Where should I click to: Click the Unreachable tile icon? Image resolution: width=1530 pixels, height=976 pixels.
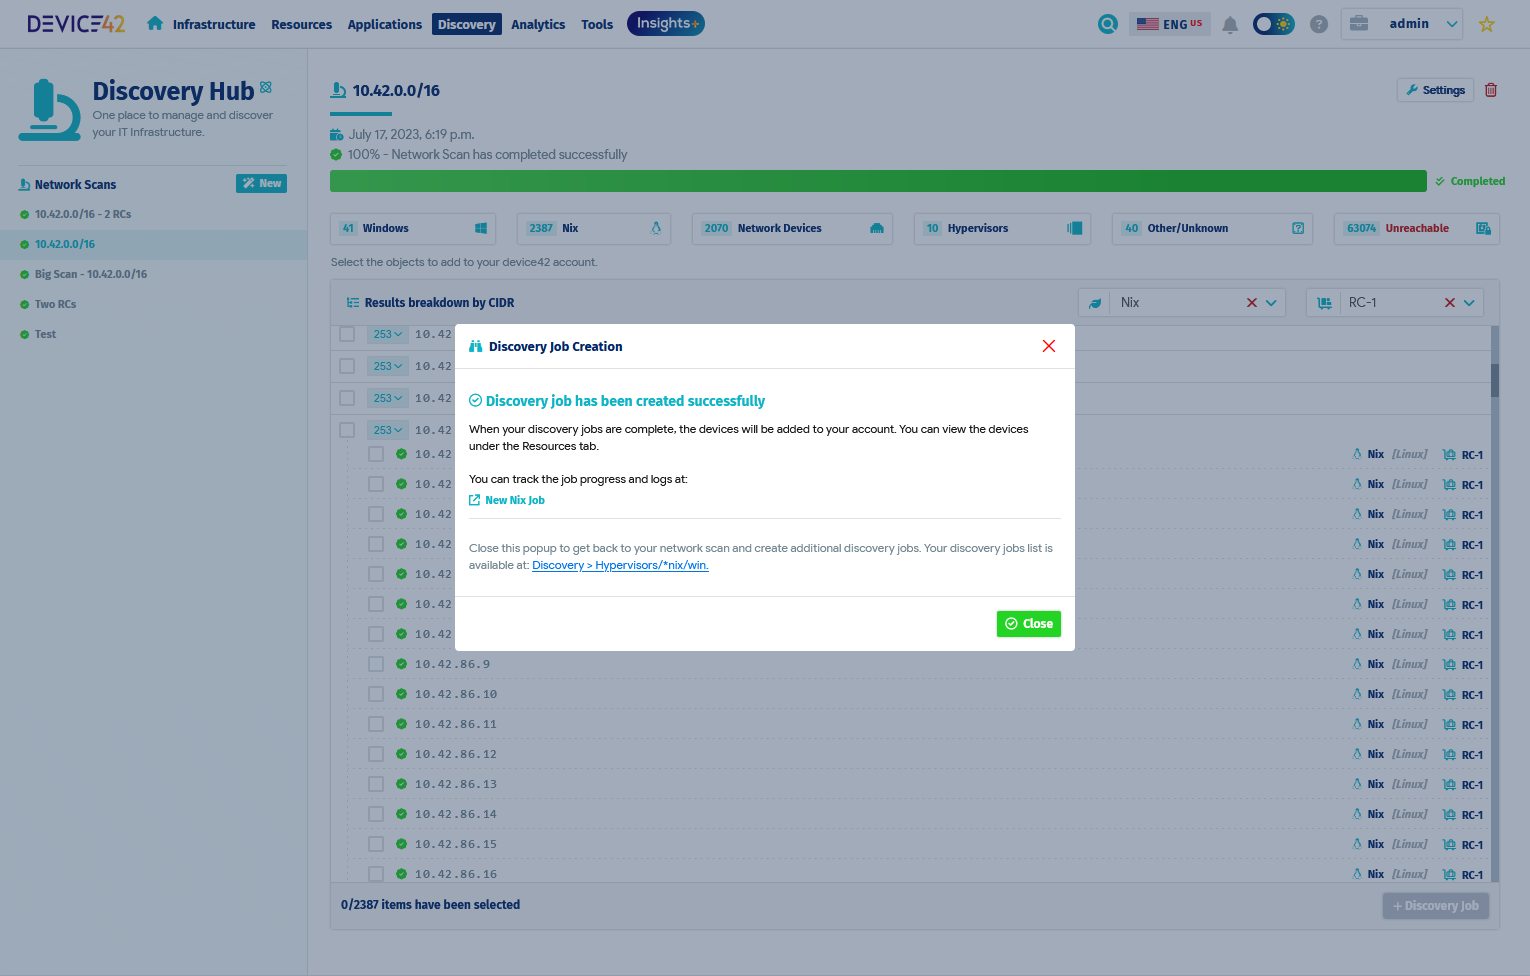point(1484,228)
